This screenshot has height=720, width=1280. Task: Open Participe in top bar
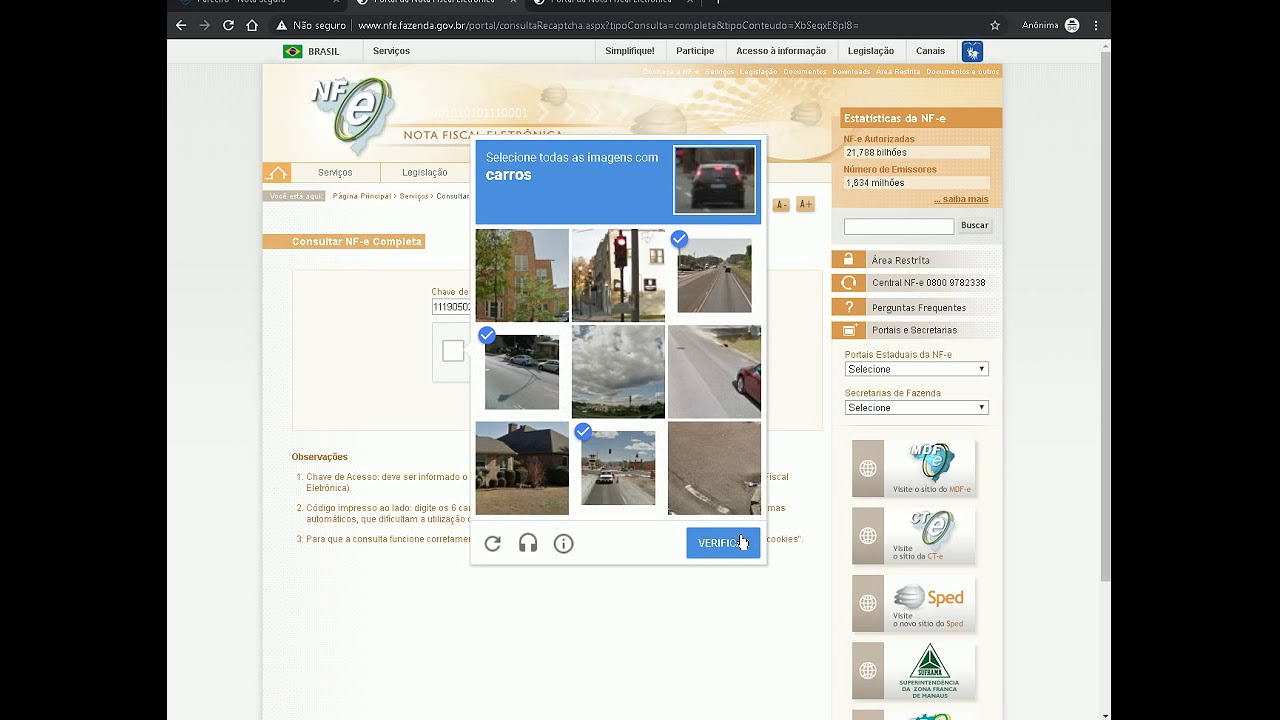click(x=695, y=51)
